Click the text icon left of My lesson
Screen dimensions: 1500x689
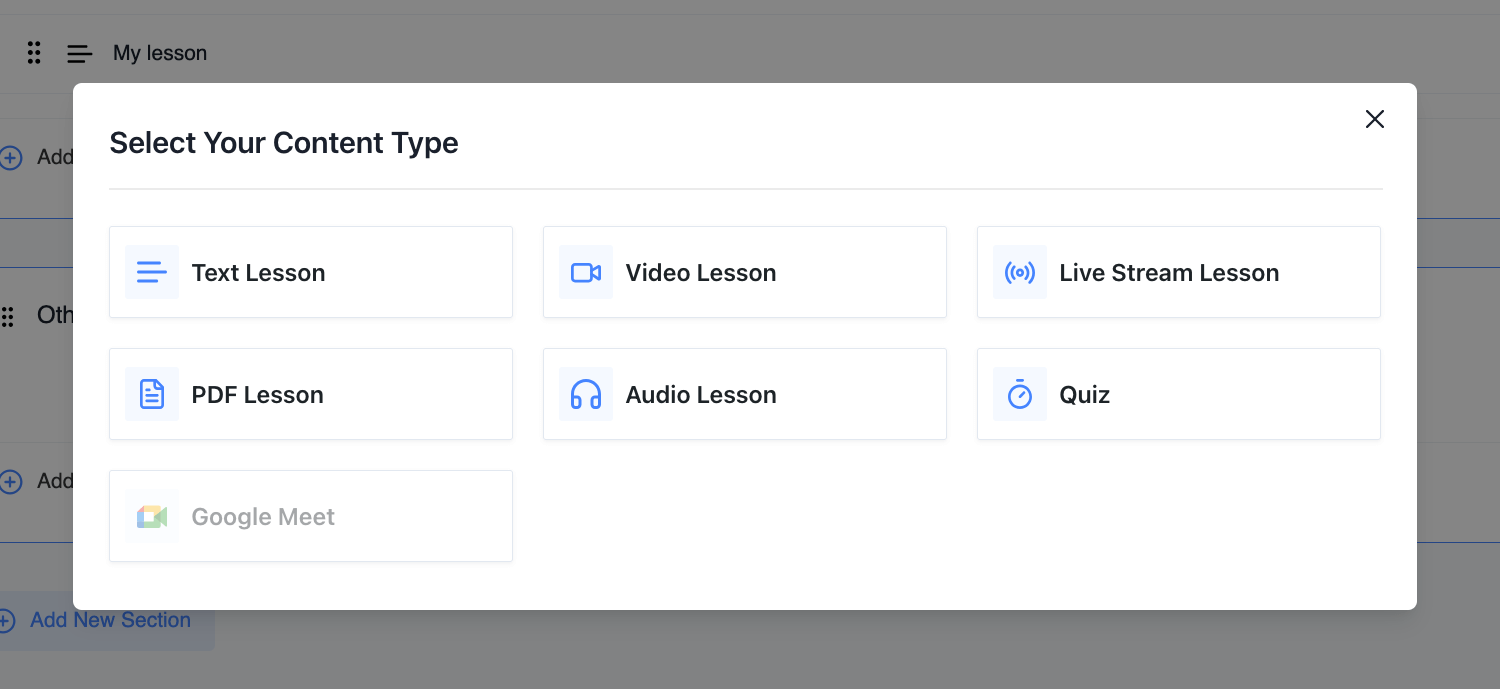pyautogui.click(x=80, y=54)
